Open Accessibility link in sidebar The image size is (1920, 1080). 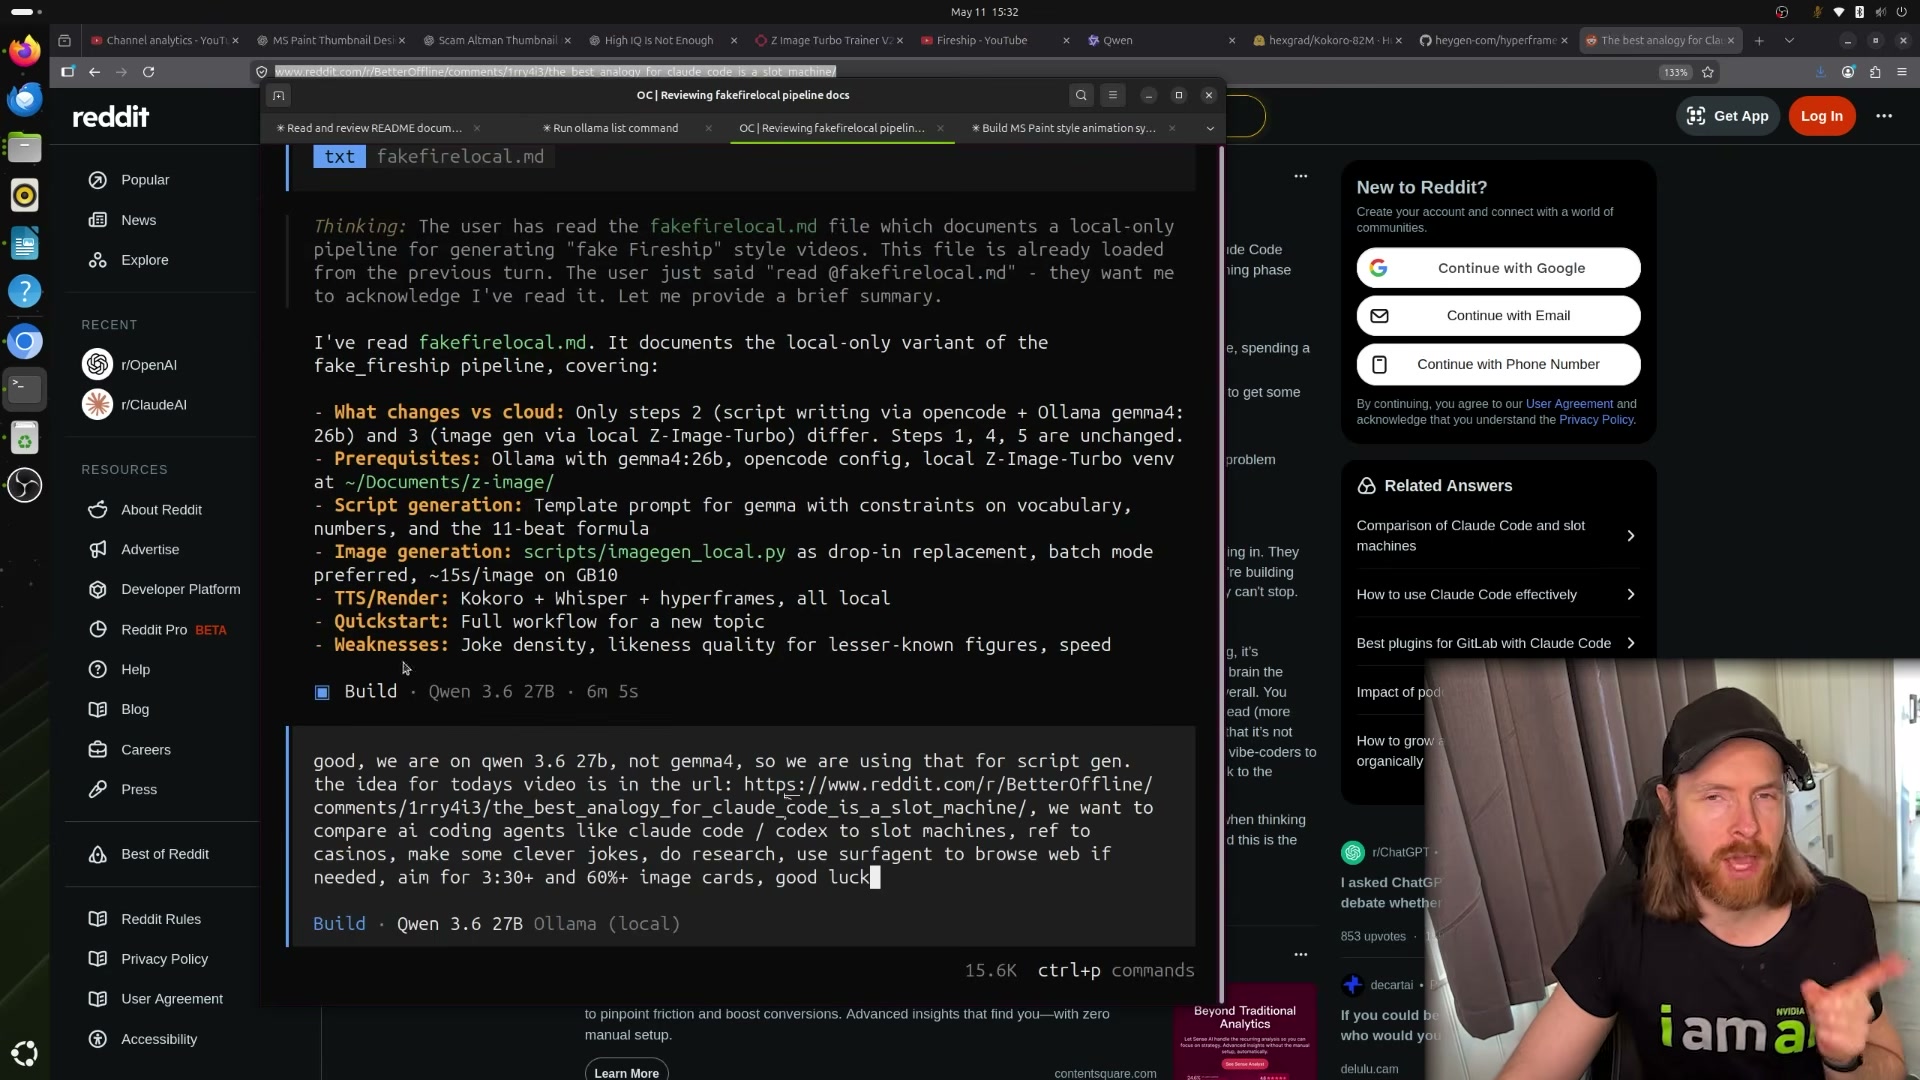(158, 1040)
